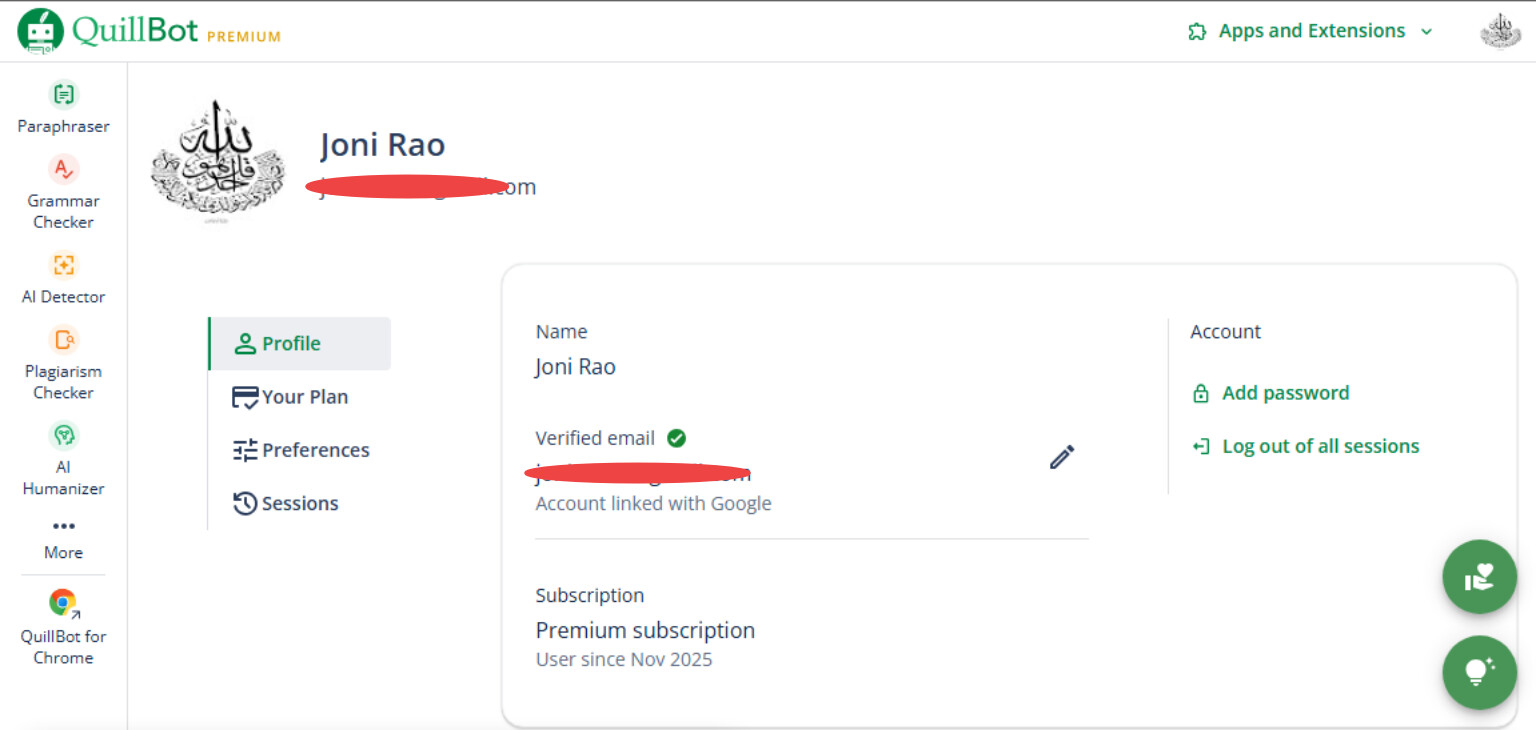Viewport: 1536px width, 730px height.
Task: Launch the AI Detector icon
Action: 64,265
